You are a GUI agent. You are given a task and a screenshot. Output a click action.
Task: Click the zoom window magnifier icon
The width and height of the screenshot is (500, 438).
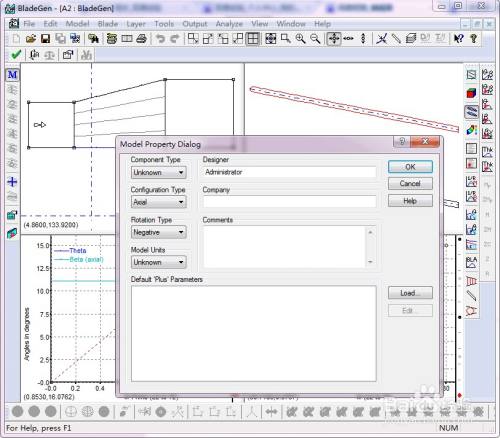[286, 39]
